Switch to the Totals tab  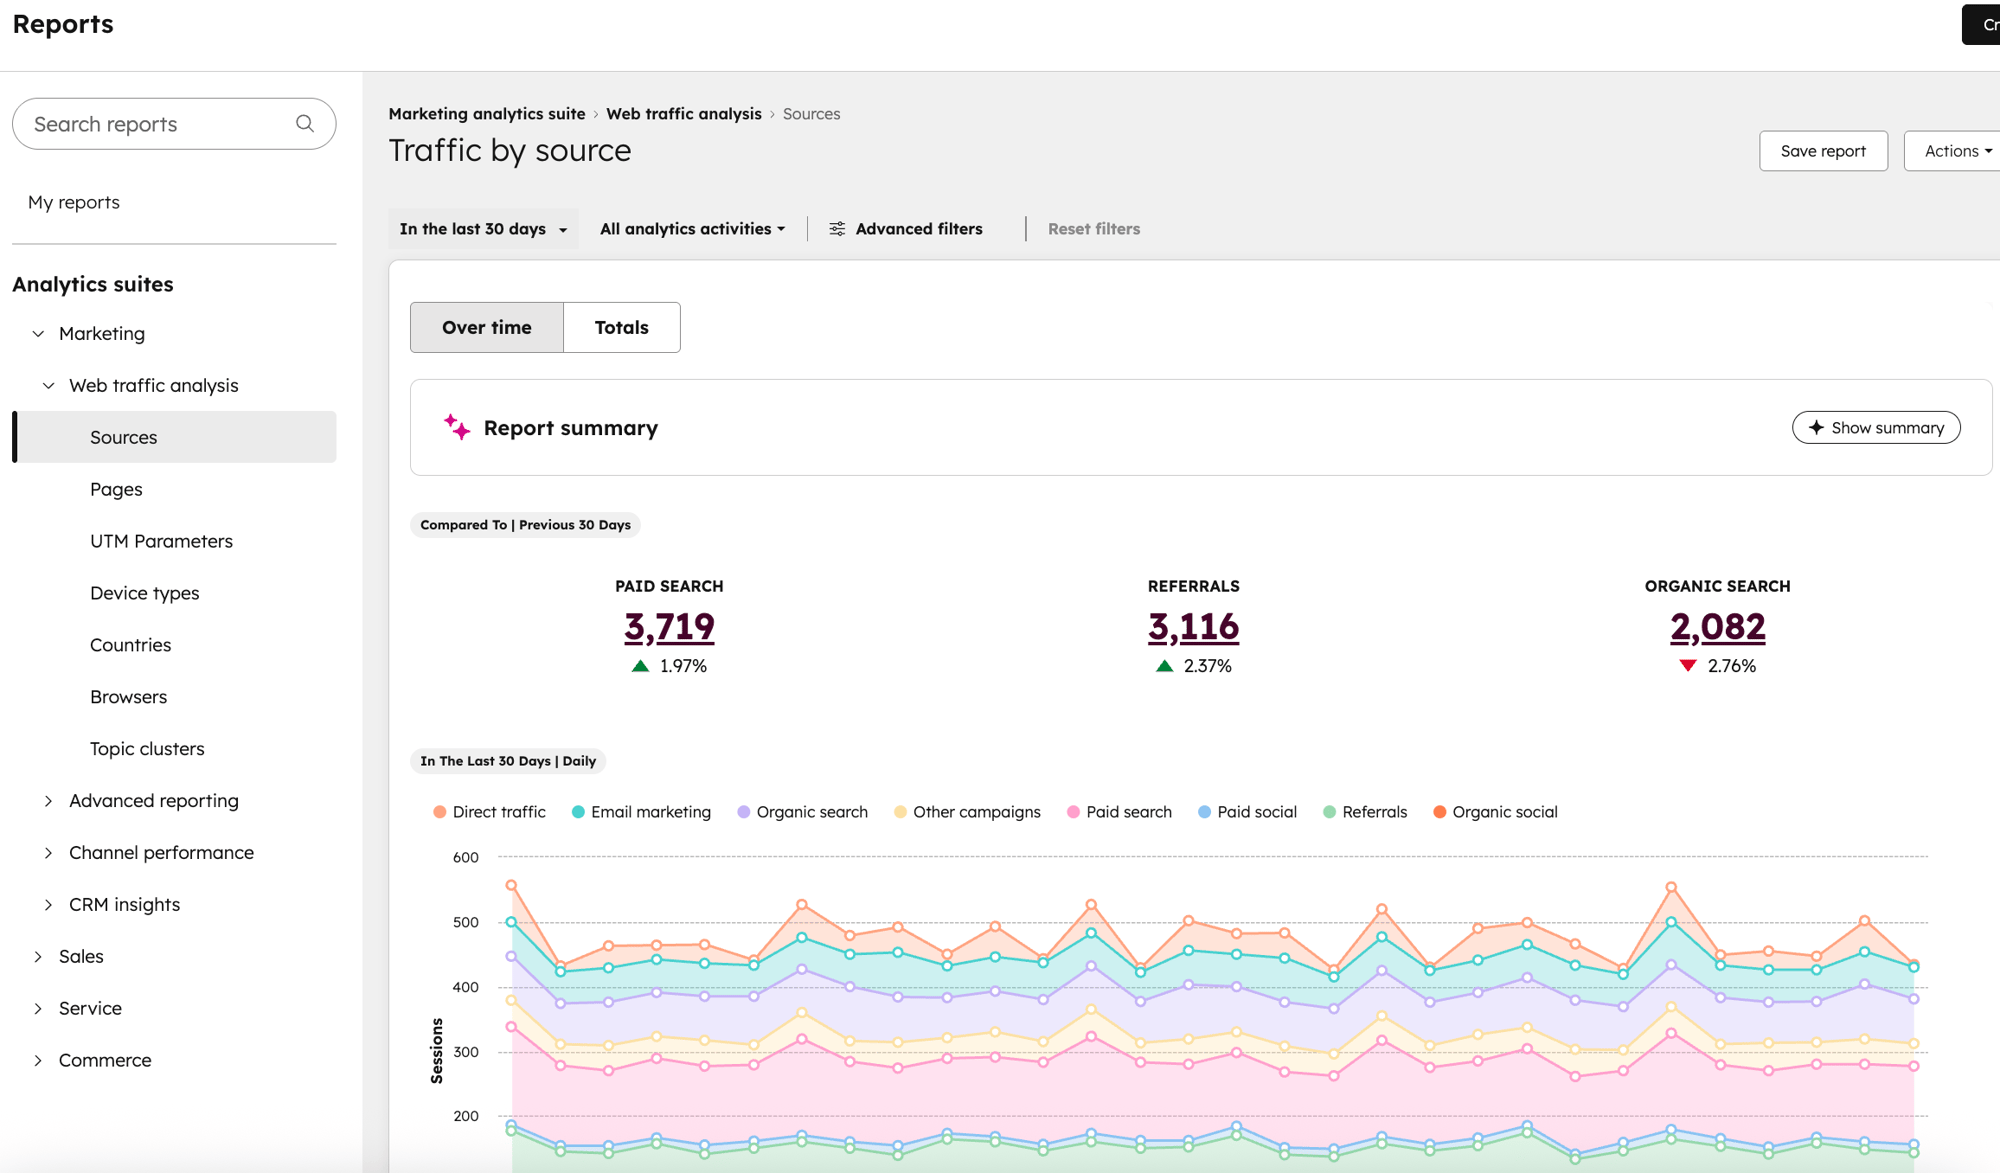click(621, 327)
